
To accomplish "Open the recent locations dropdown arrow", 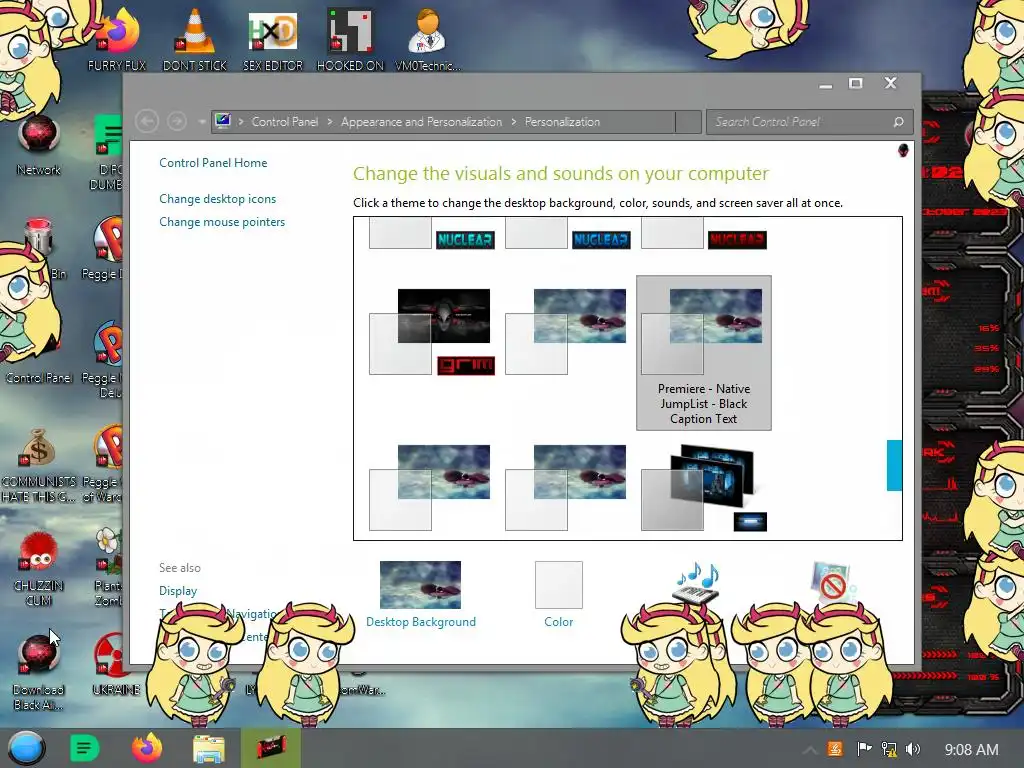I will click(202, 122).
